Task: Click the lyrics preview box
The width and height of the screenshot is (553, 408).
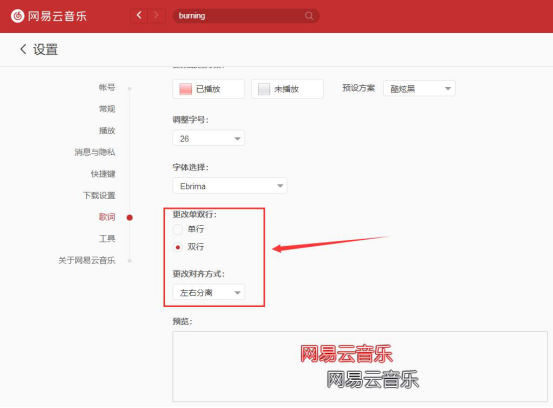Action: (360, 366)
